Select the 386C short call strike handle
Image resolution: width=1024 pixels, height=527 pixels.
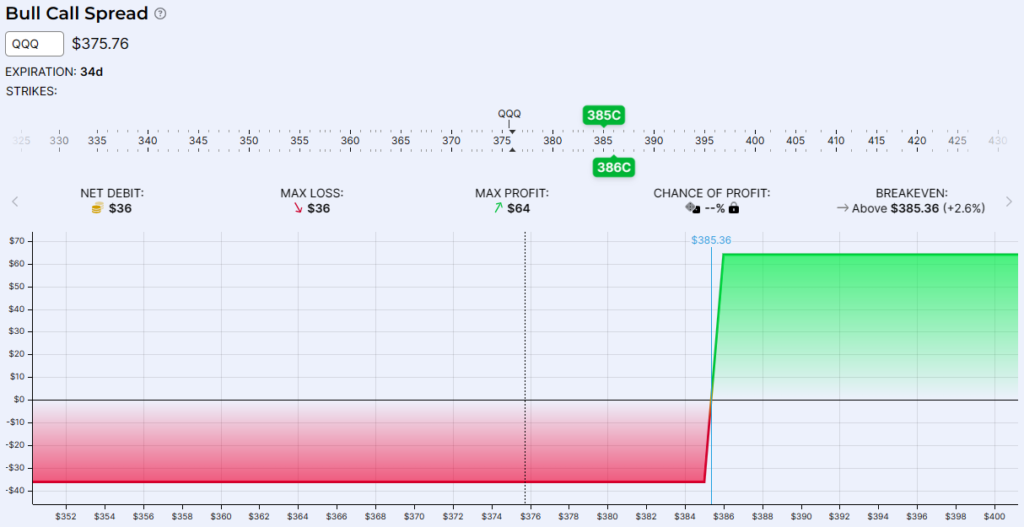613,167
